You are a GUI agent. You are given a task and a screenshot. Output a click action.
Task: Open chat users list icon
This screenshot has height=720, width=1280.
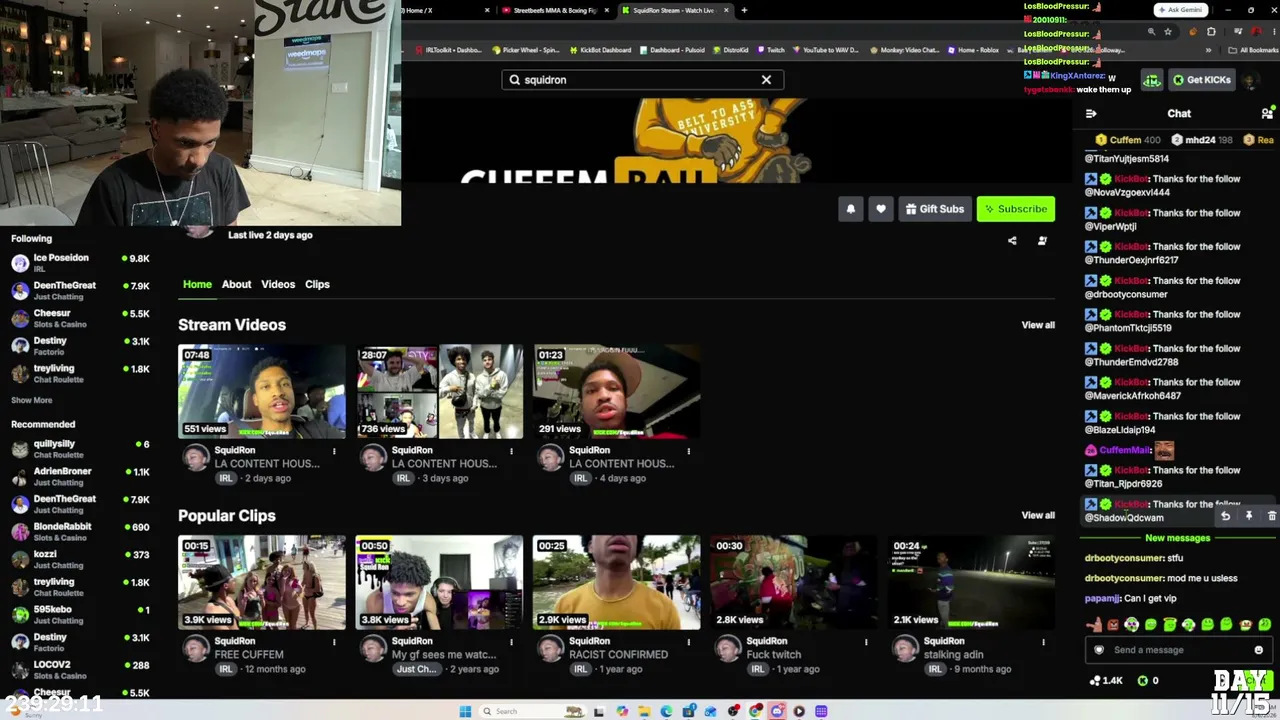click(1267, 114)
